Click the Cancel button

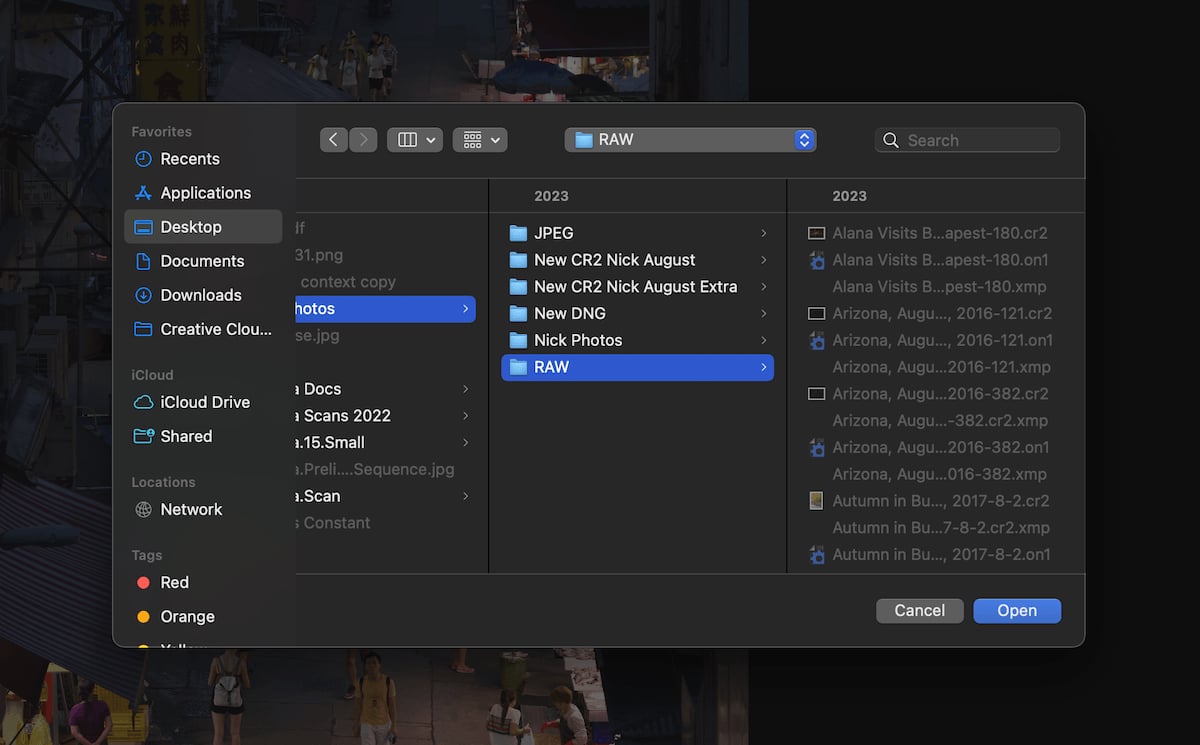pyautogui.click(x=919, y=610)
